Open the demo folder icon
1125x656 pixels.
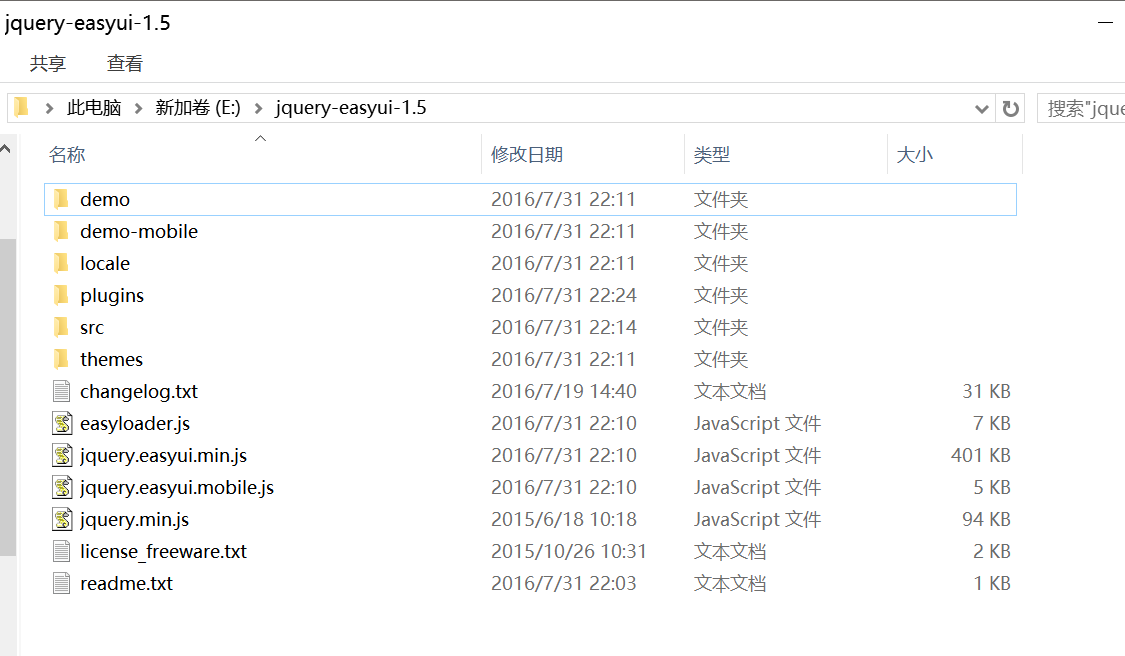tap(61, 199)
